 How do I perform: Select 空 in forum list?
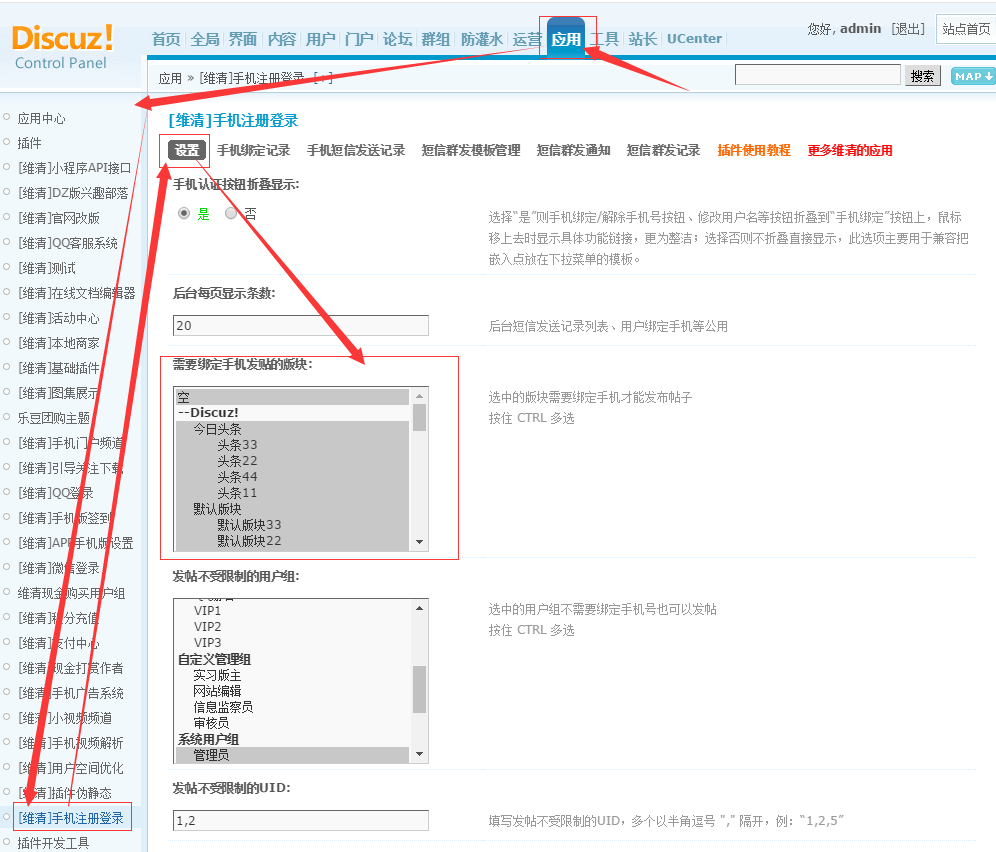click(x=292, y=397)
